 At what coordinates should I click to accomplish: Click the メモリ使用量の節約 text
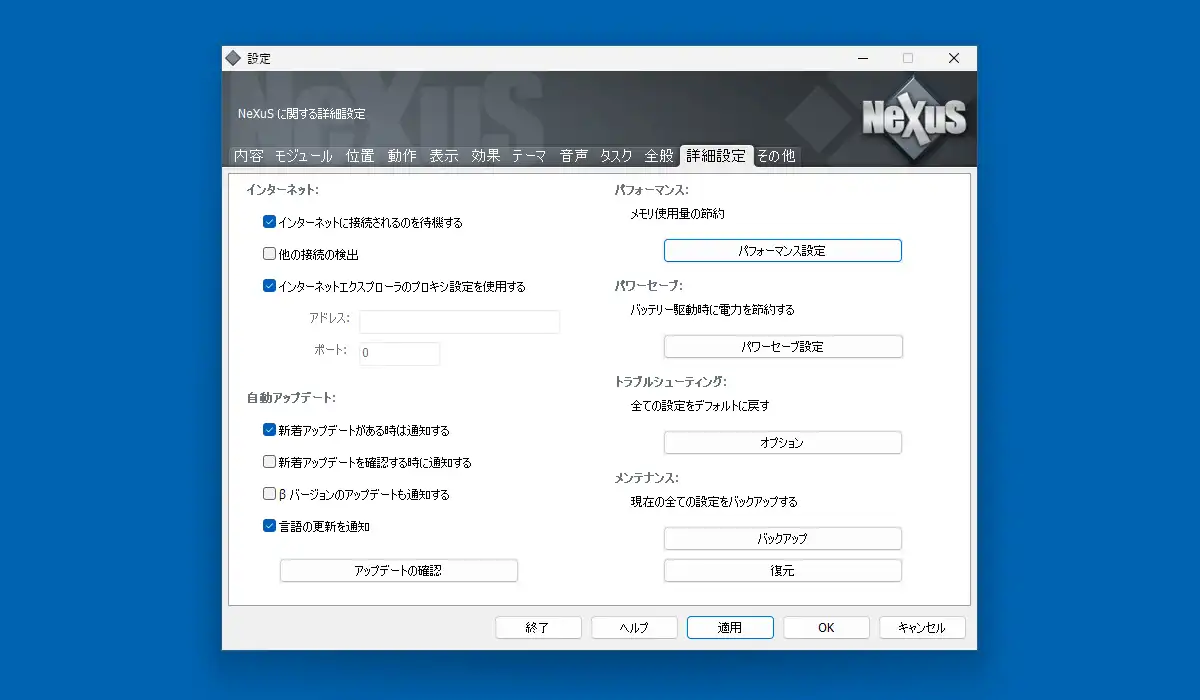677,214
